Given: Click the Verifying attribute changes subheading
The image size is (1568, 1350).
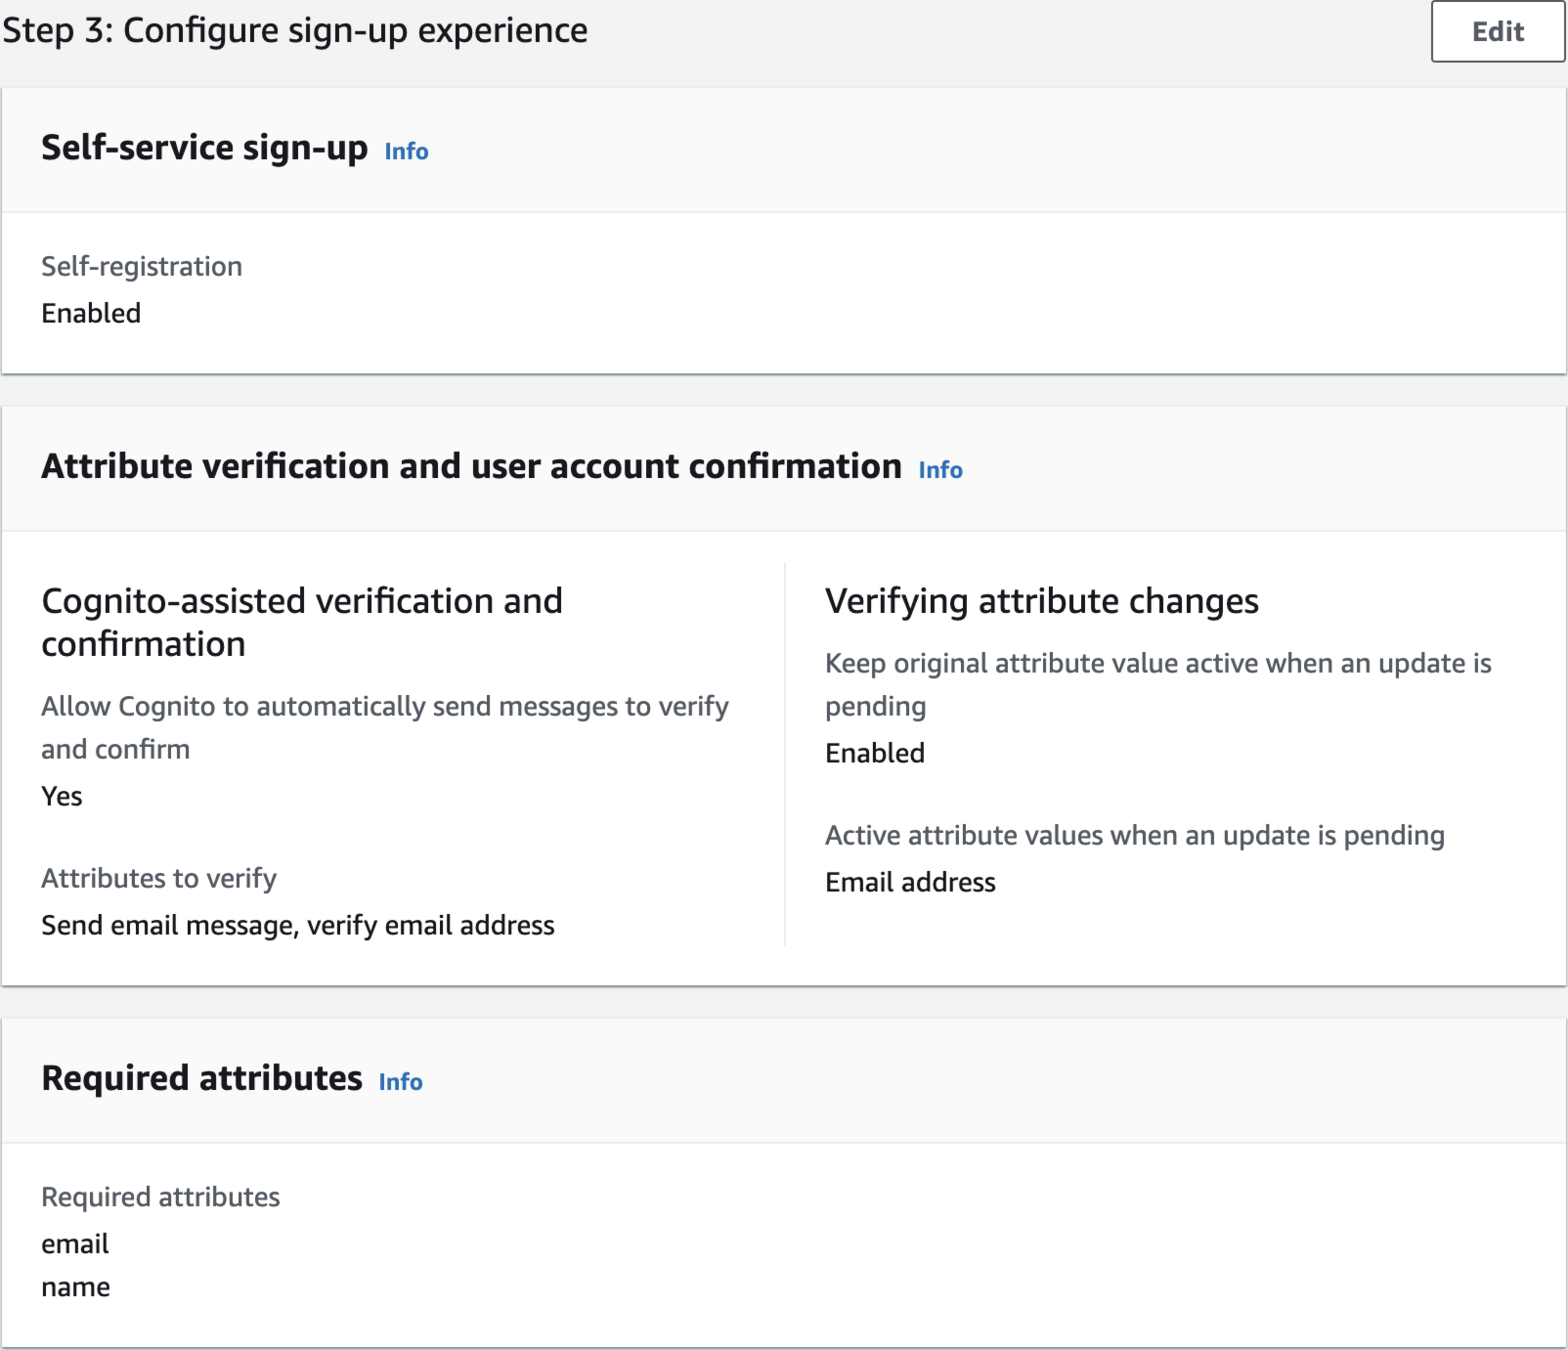Looking at the screenshot, I should coord(1041,601).
